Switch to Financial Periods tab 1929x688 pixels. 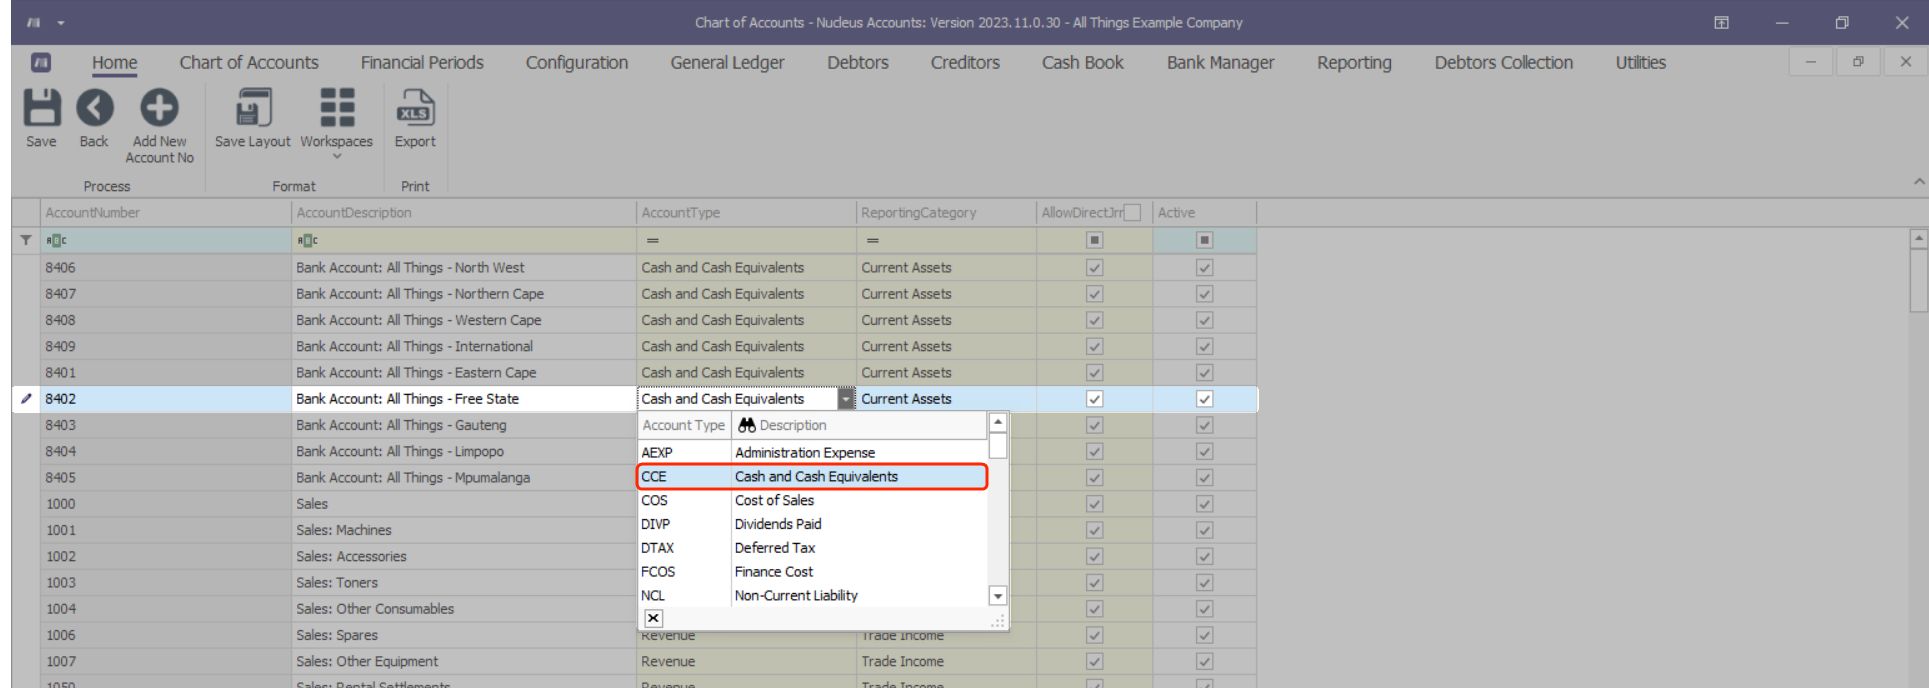[422, 62]
